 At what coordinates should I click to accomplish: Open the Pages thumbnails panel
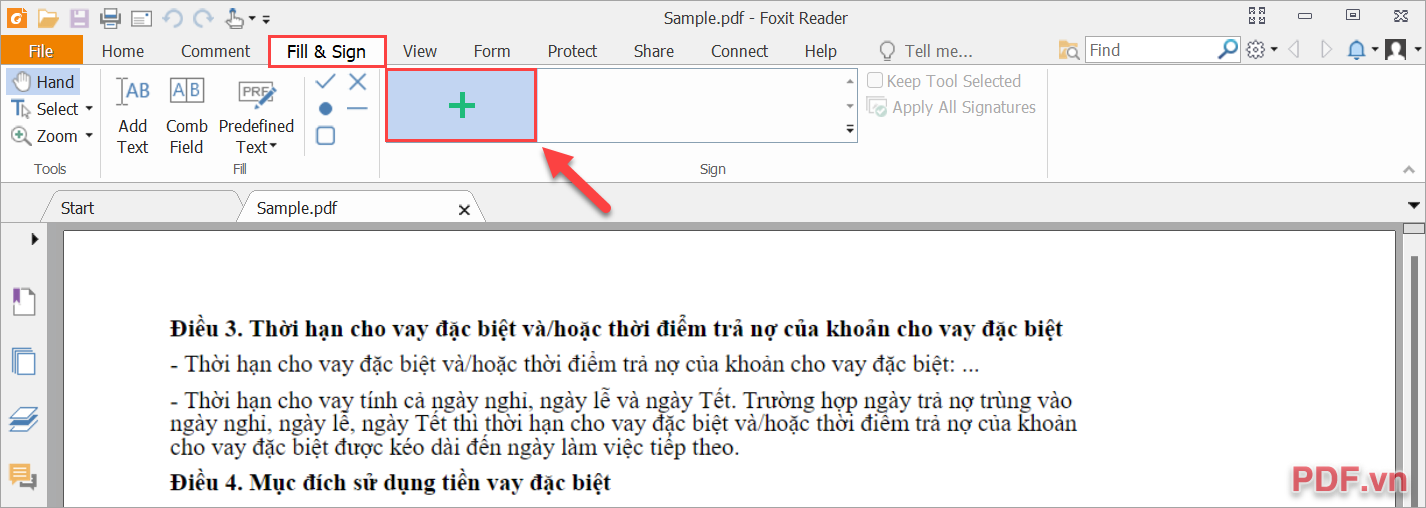coord(23,360)
